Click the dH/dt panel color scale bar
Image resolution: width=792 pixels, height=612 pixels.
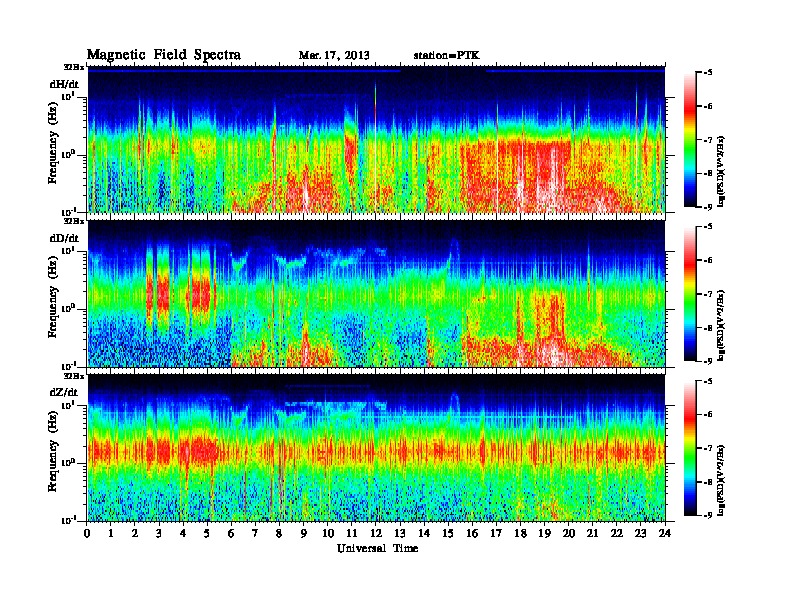click(x=690, y=139)
